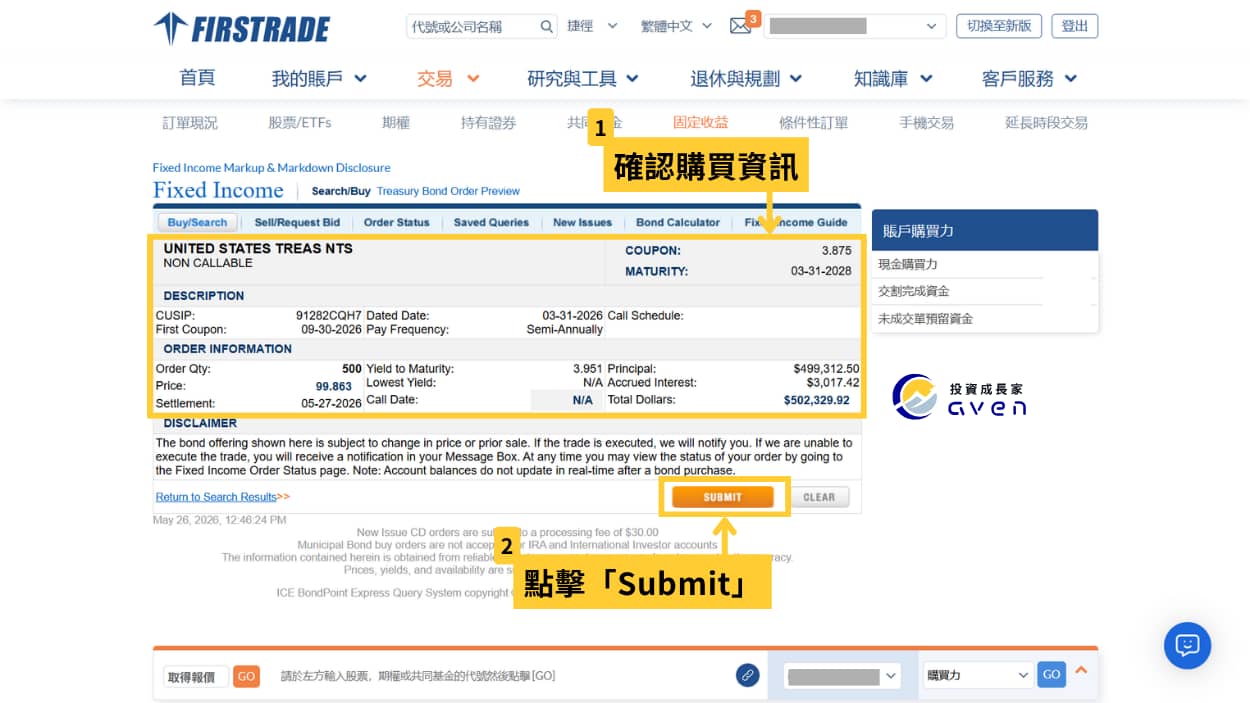The width and height of the screenshot is (1250, 703).
Task: Click the coupon value 3.875
Action: click(836, 250)
